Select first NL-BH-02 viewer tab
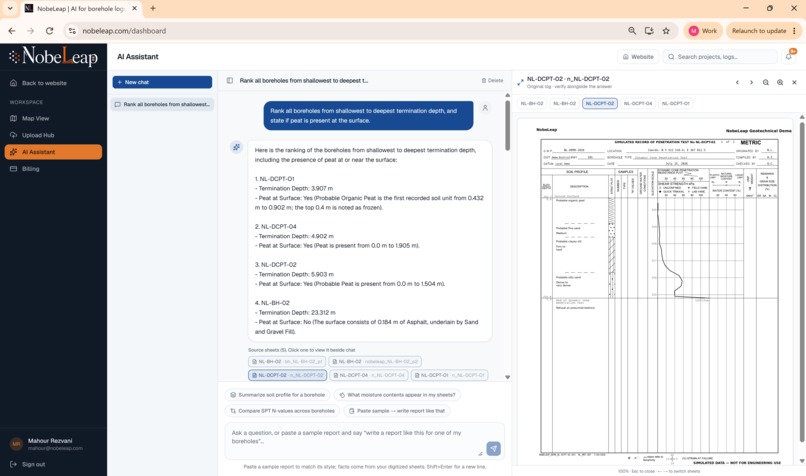806x476 pixels. point(532,103)
